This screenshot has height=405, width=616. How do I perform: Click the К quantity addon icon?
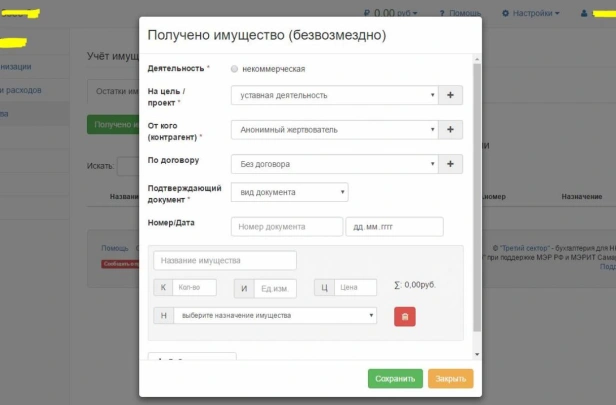tap(163, 288)
